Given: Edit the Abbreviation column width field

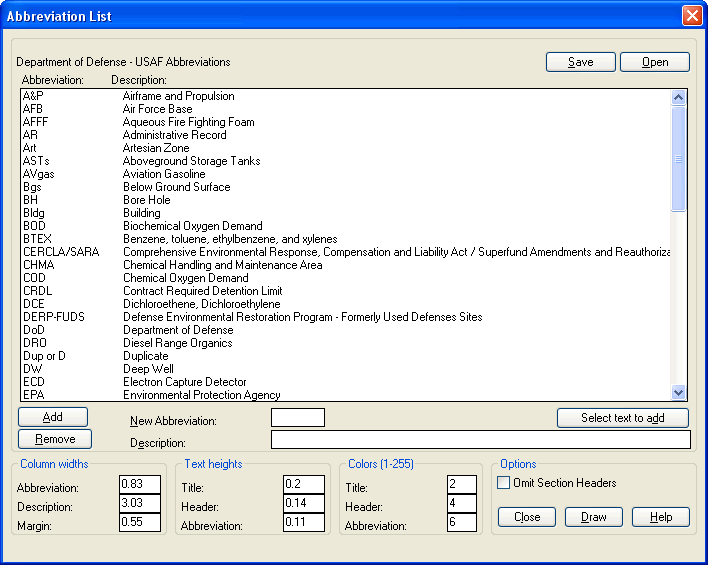Looking at the screenshot, I should tap(140, 484).
